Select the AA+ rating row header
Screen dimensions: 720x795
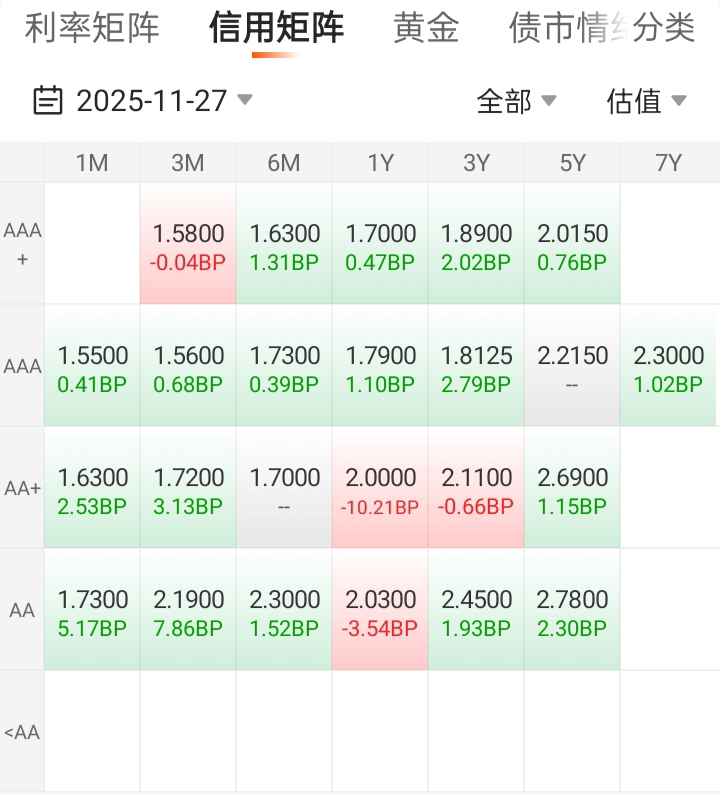tap(22, 488)
